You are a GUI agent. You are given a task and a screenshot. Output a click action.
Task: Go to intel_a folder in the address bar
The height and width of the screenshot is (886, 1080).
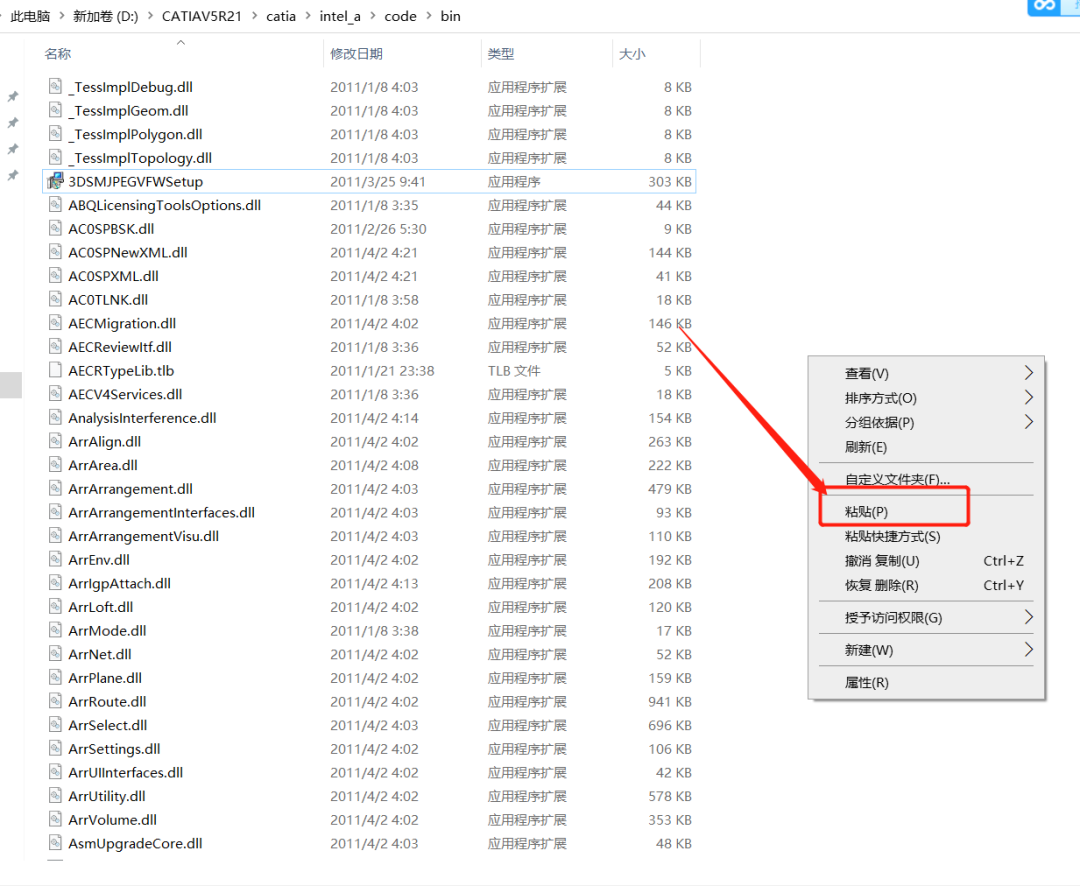[340, 16]
